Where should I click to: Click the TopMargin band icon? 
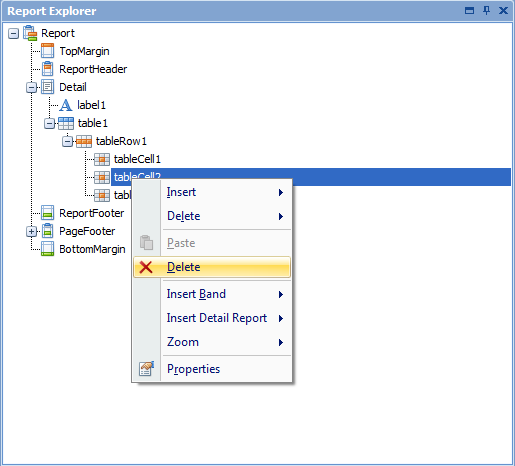pyautogui.click(x=48, y=51)
